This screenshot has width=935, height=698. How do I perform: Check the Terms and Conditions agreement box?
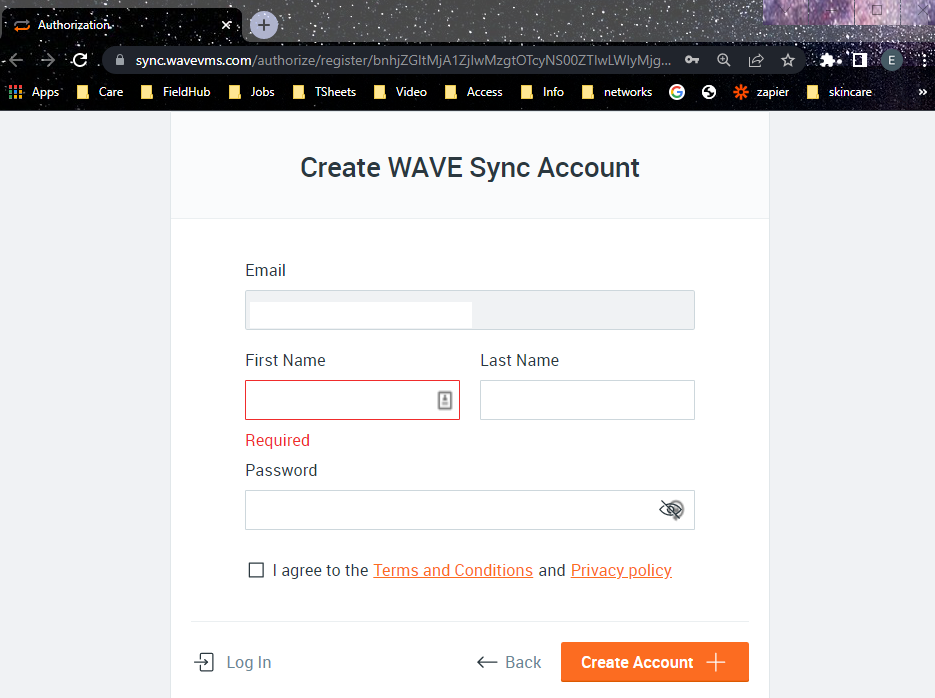256,570
